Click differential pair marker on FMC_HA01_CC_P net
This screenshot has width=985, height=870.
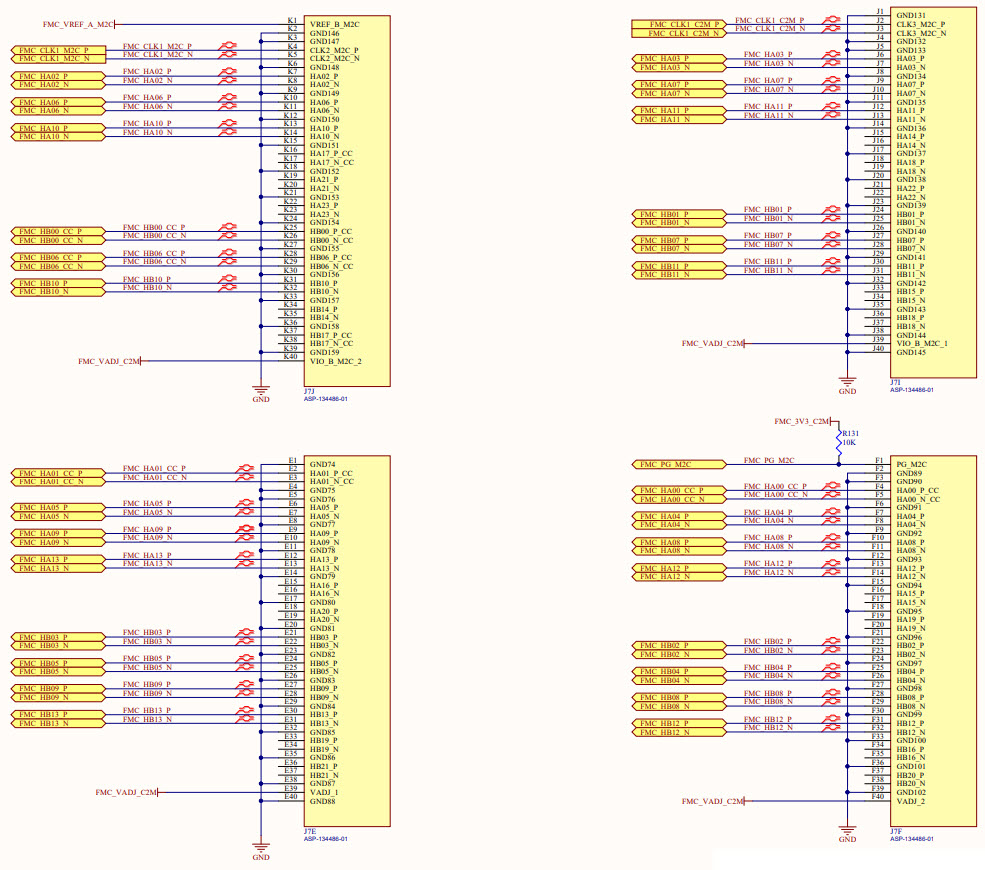click(x=244, y=468)
